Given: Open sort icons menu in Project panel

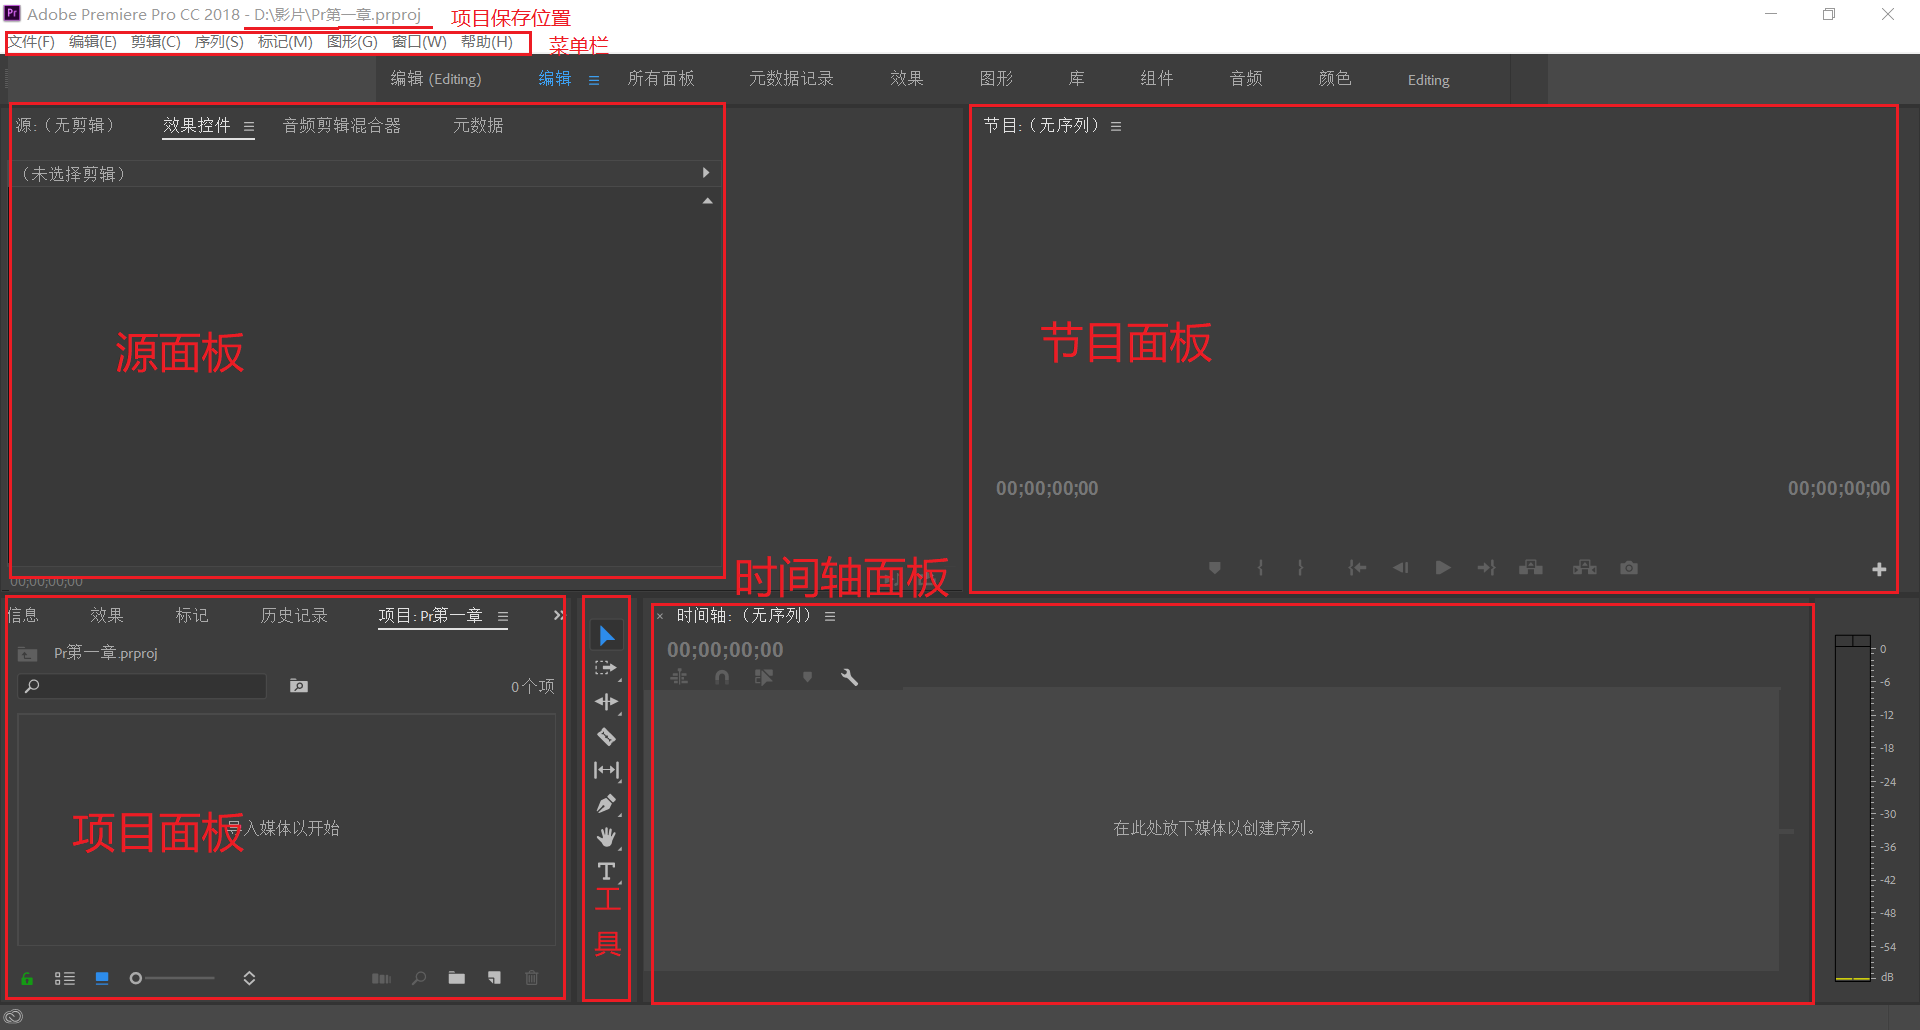Looking at the screenshot, I should (x=249, y=978).
